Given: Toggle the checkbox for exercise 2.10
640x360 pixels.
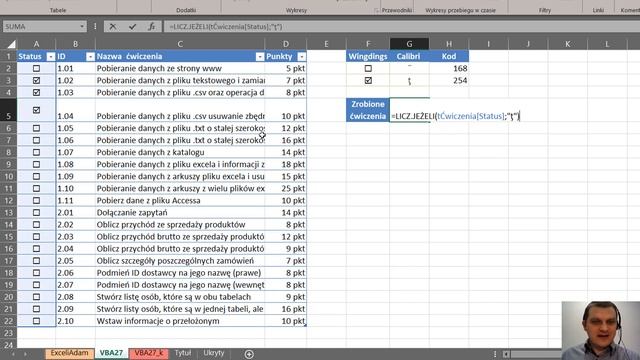Looking at the screenshot, I should (36, 321).
